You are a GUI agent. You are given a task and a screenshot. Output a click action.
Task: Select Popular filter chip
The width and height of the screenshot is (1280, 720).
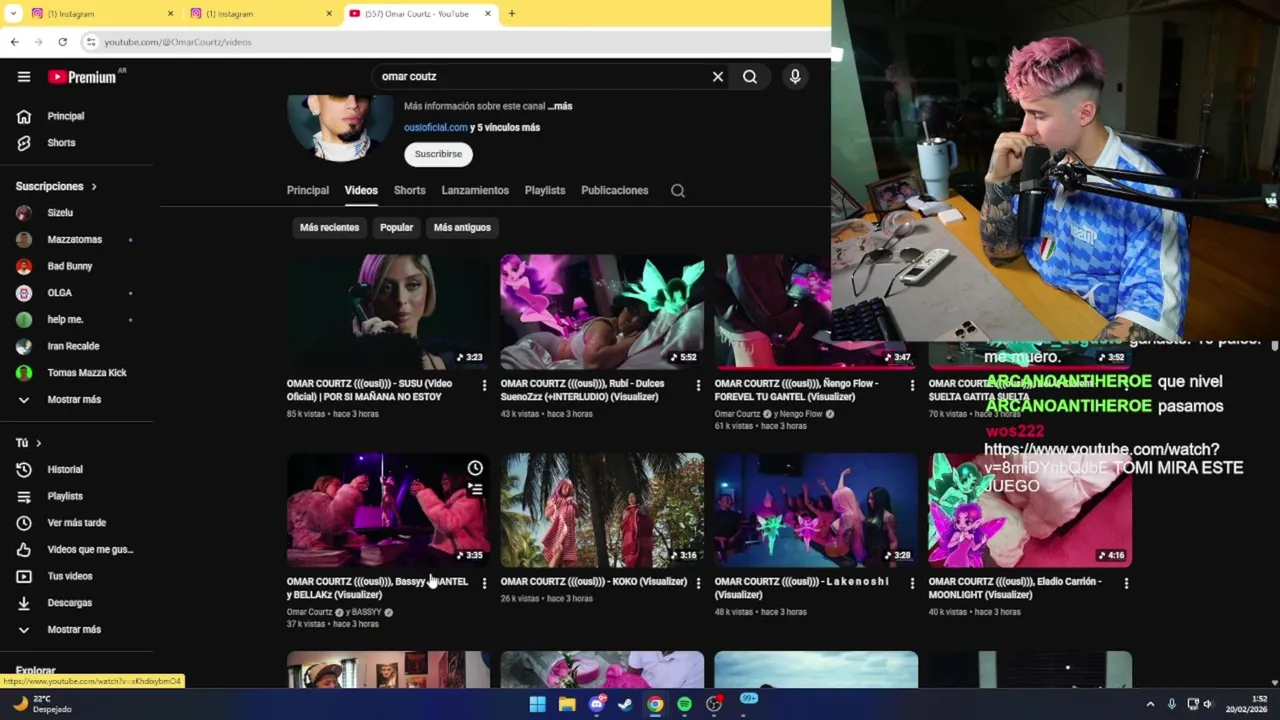tap(396, 228)
